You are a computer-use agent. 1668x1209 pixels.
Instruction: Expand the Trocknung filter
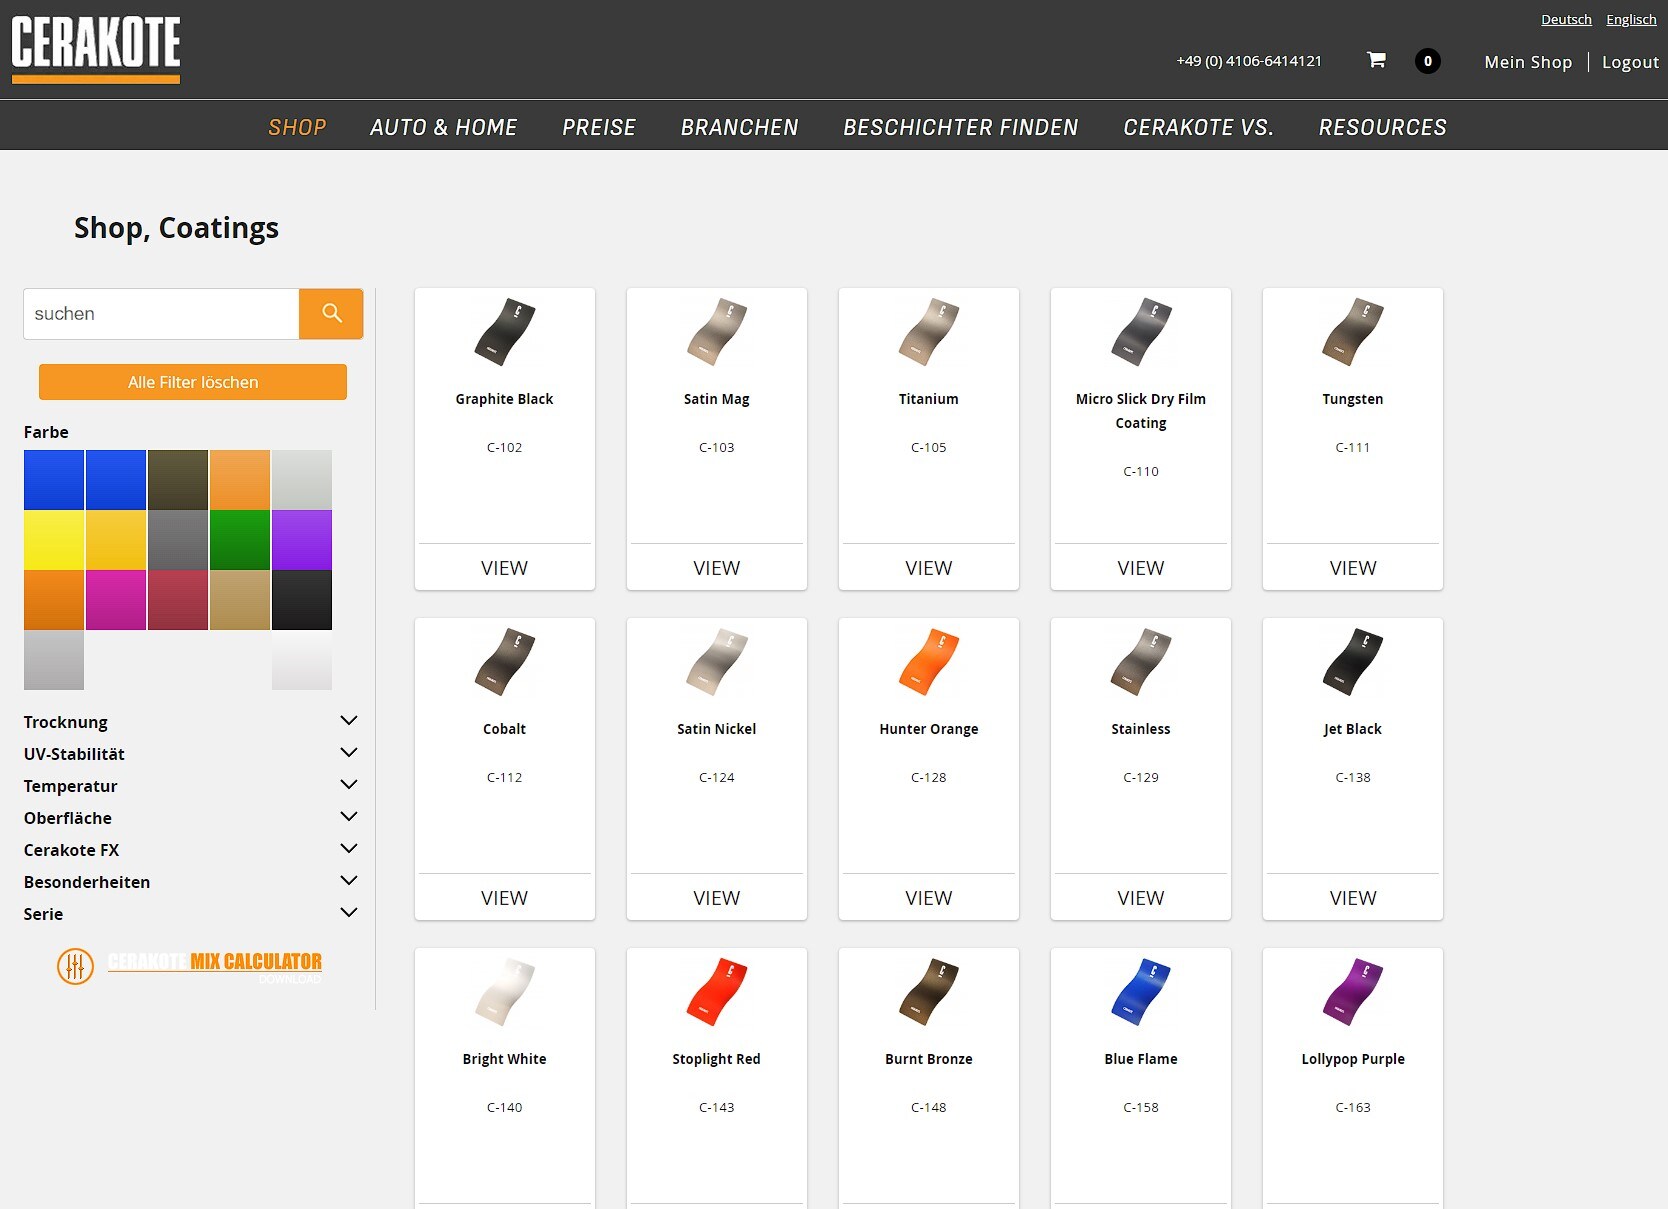[348, 721]
